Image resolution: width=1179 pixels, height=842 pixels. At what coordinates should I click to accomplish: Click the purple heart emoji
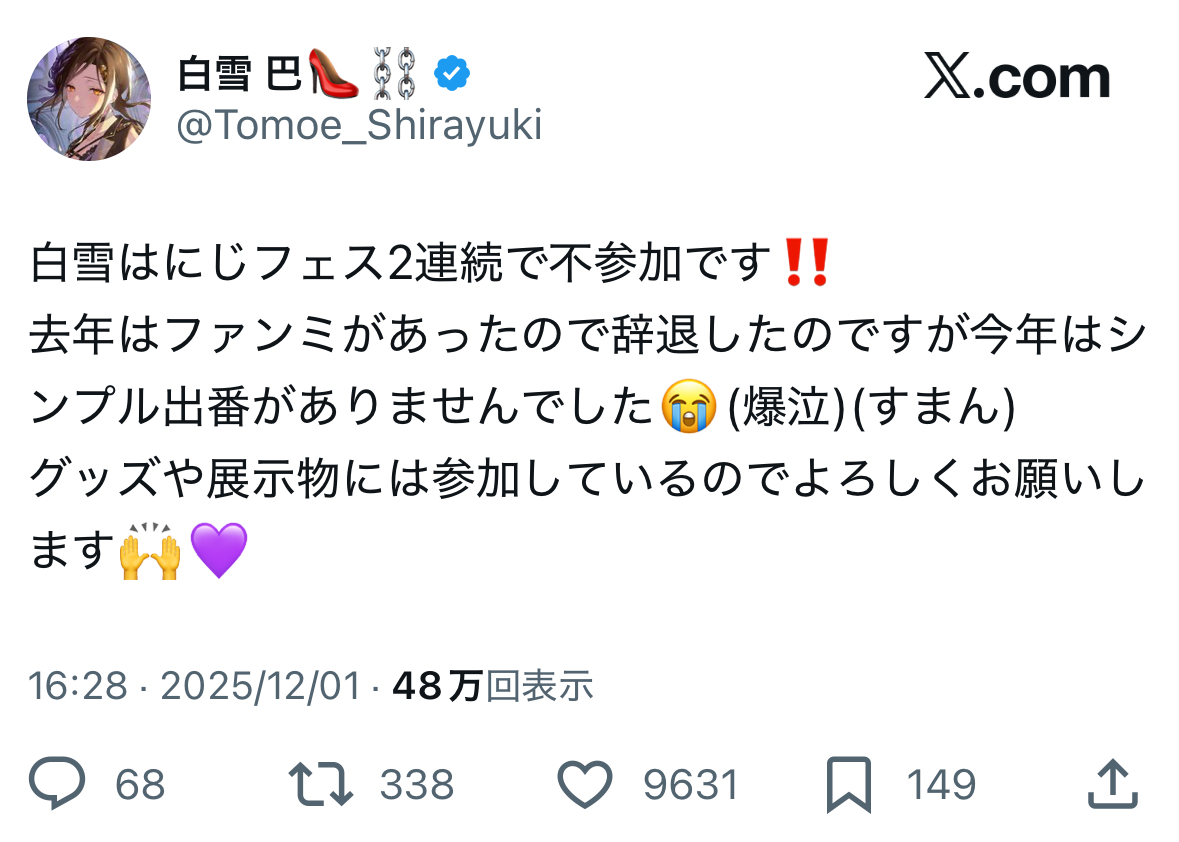(x=218, y=550)
